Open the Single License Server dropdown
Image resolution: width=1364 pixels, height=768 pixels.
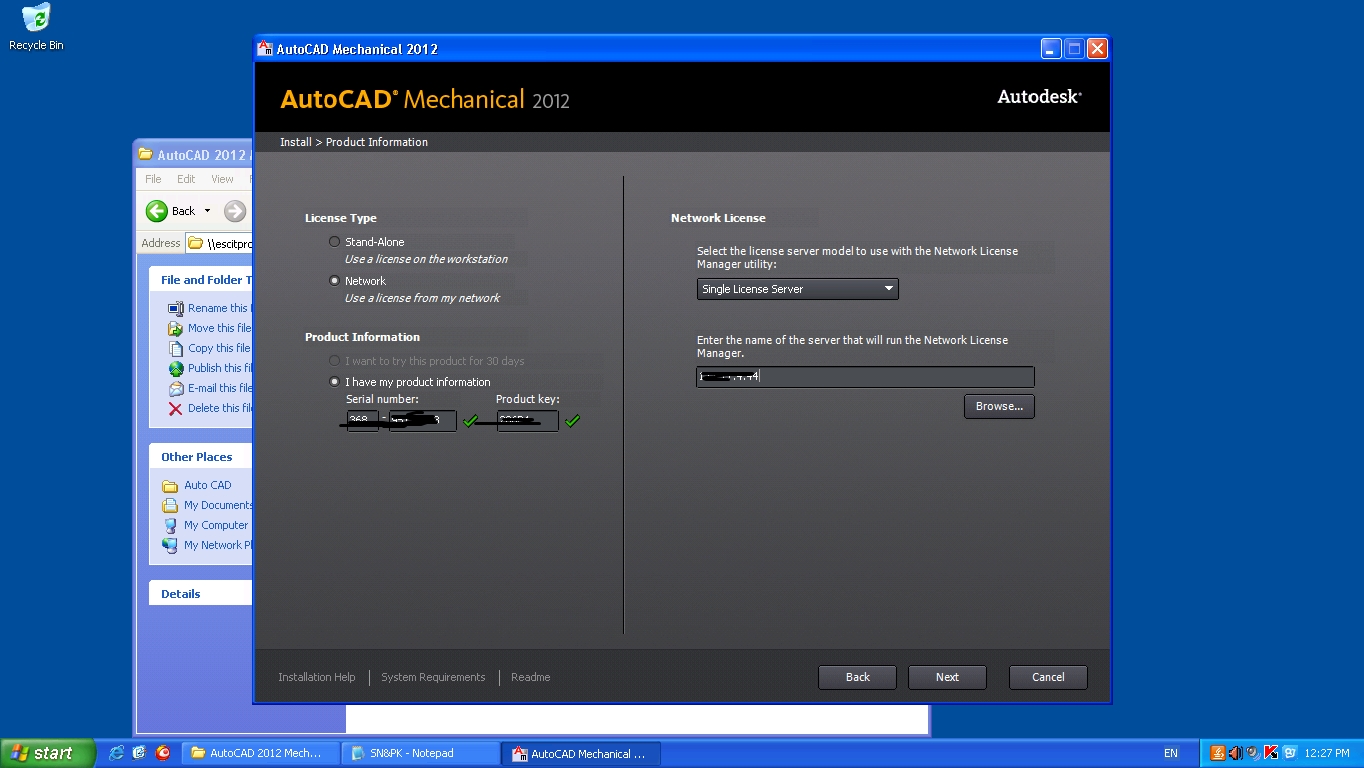click(798, 289)
